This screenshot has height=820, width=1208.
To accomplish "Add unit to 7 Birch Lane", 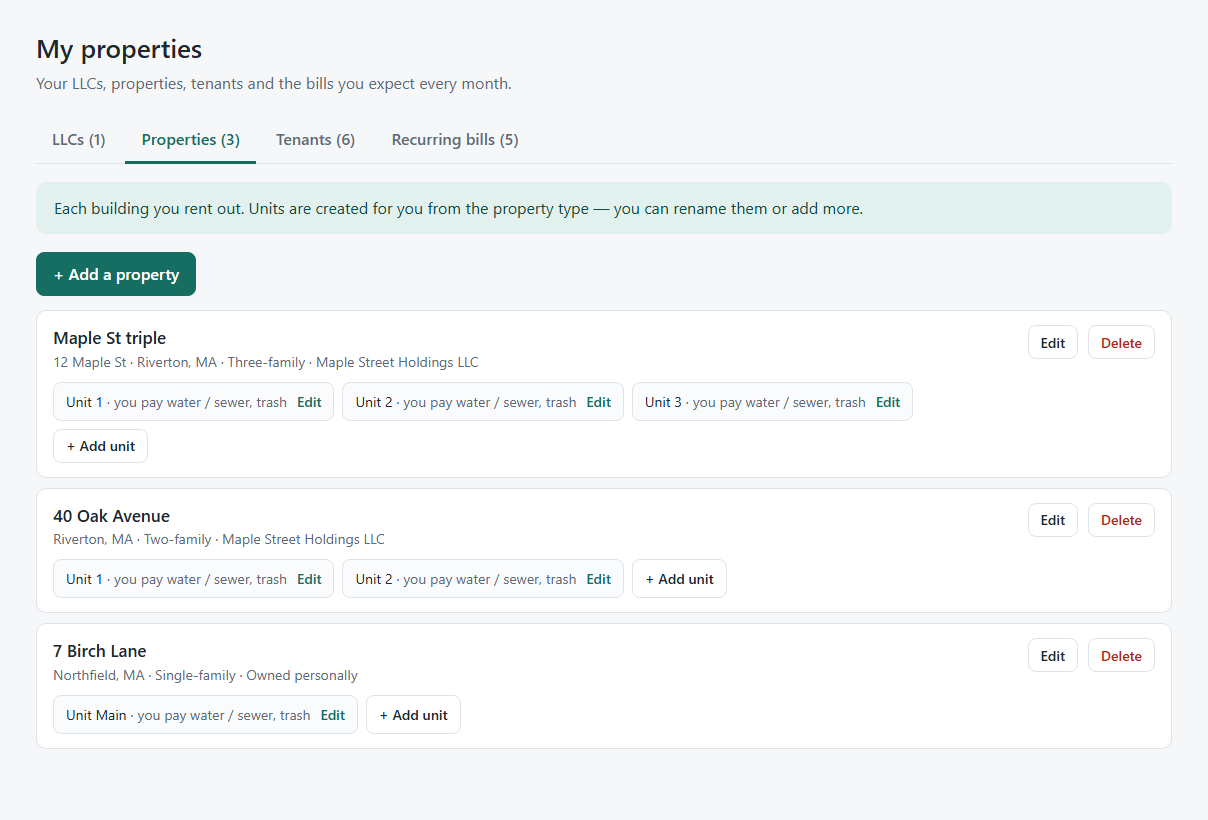I will [414, 715].
